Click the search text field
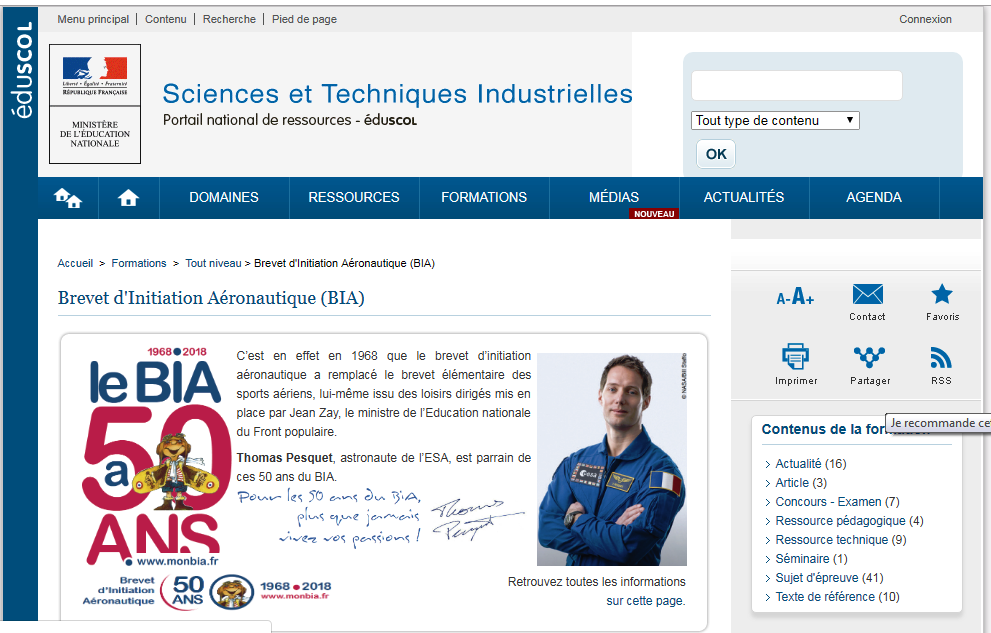Viewport: 991px width, 633px height. (796, 85)
